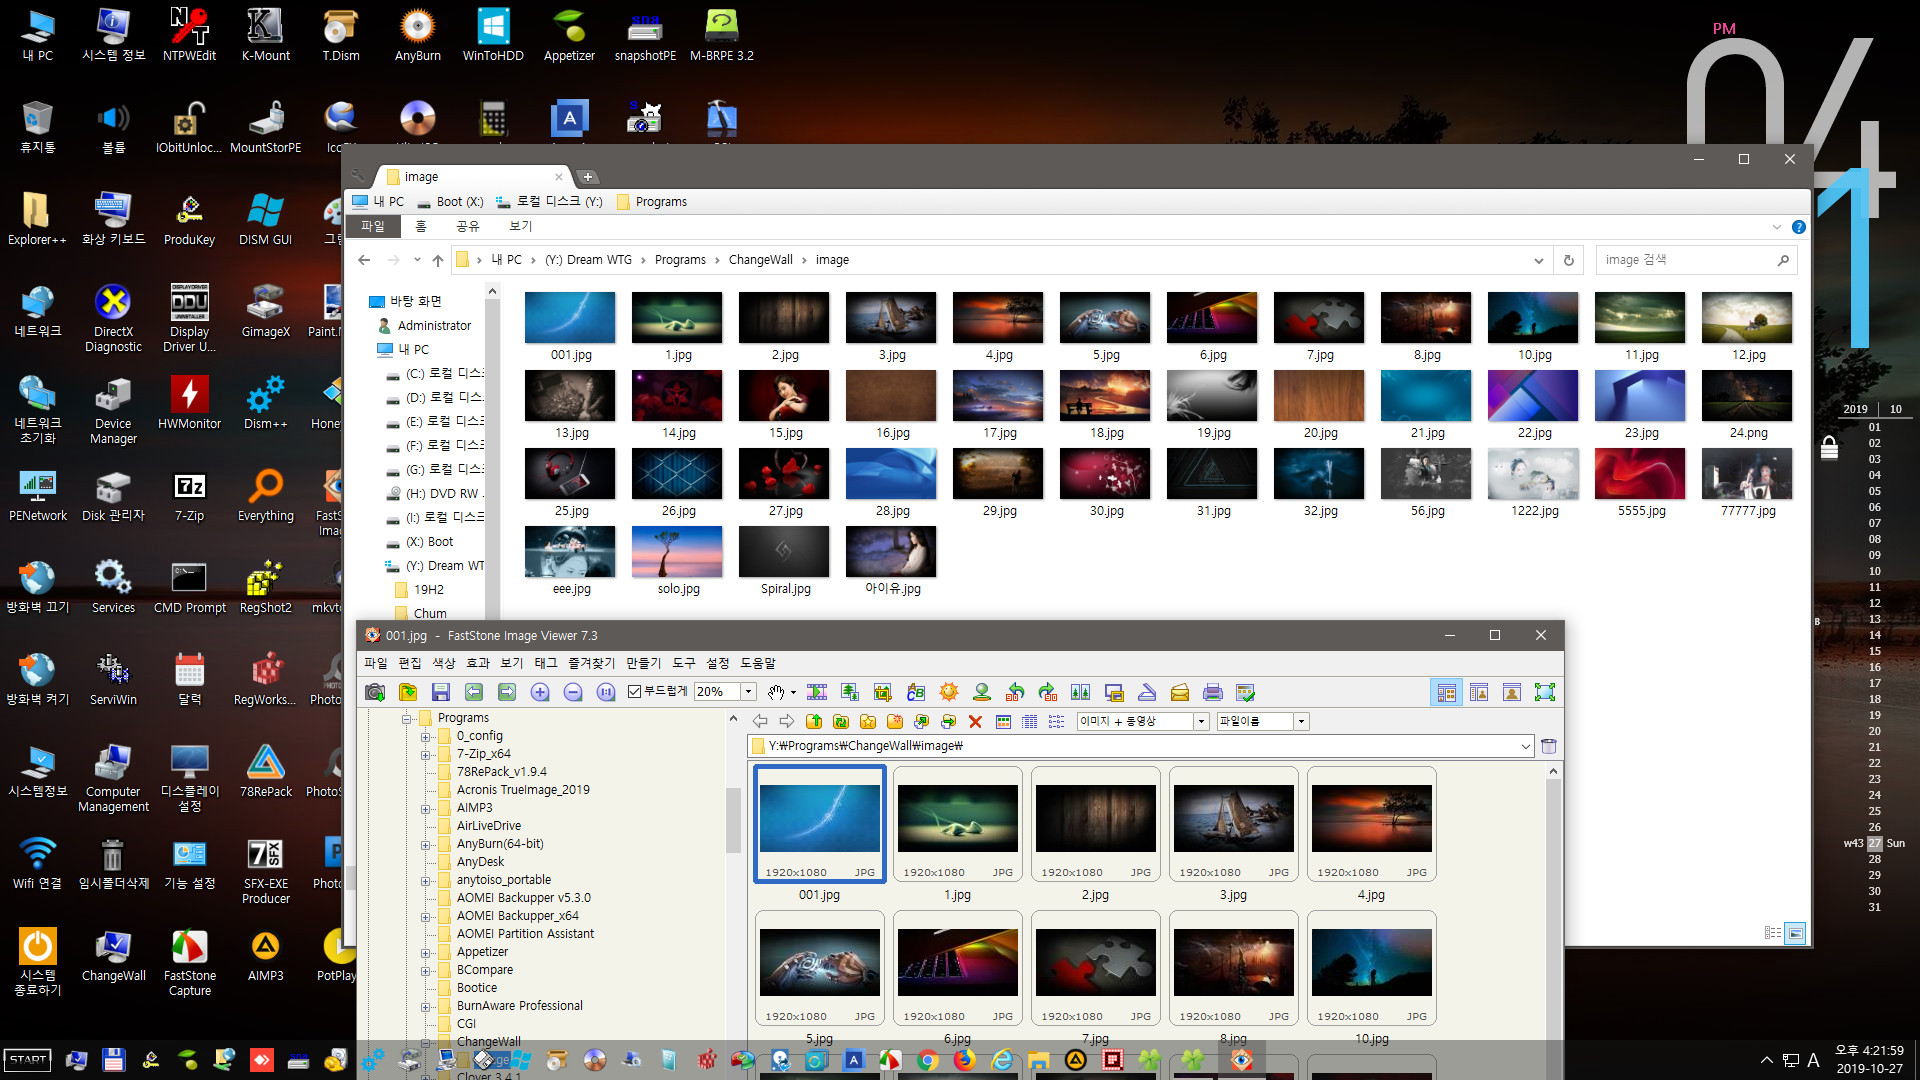The width and height of the screenshot is (1920, 1080).
Task: Open the FastStone folder path dropdown
Action: coord(1525,746)
